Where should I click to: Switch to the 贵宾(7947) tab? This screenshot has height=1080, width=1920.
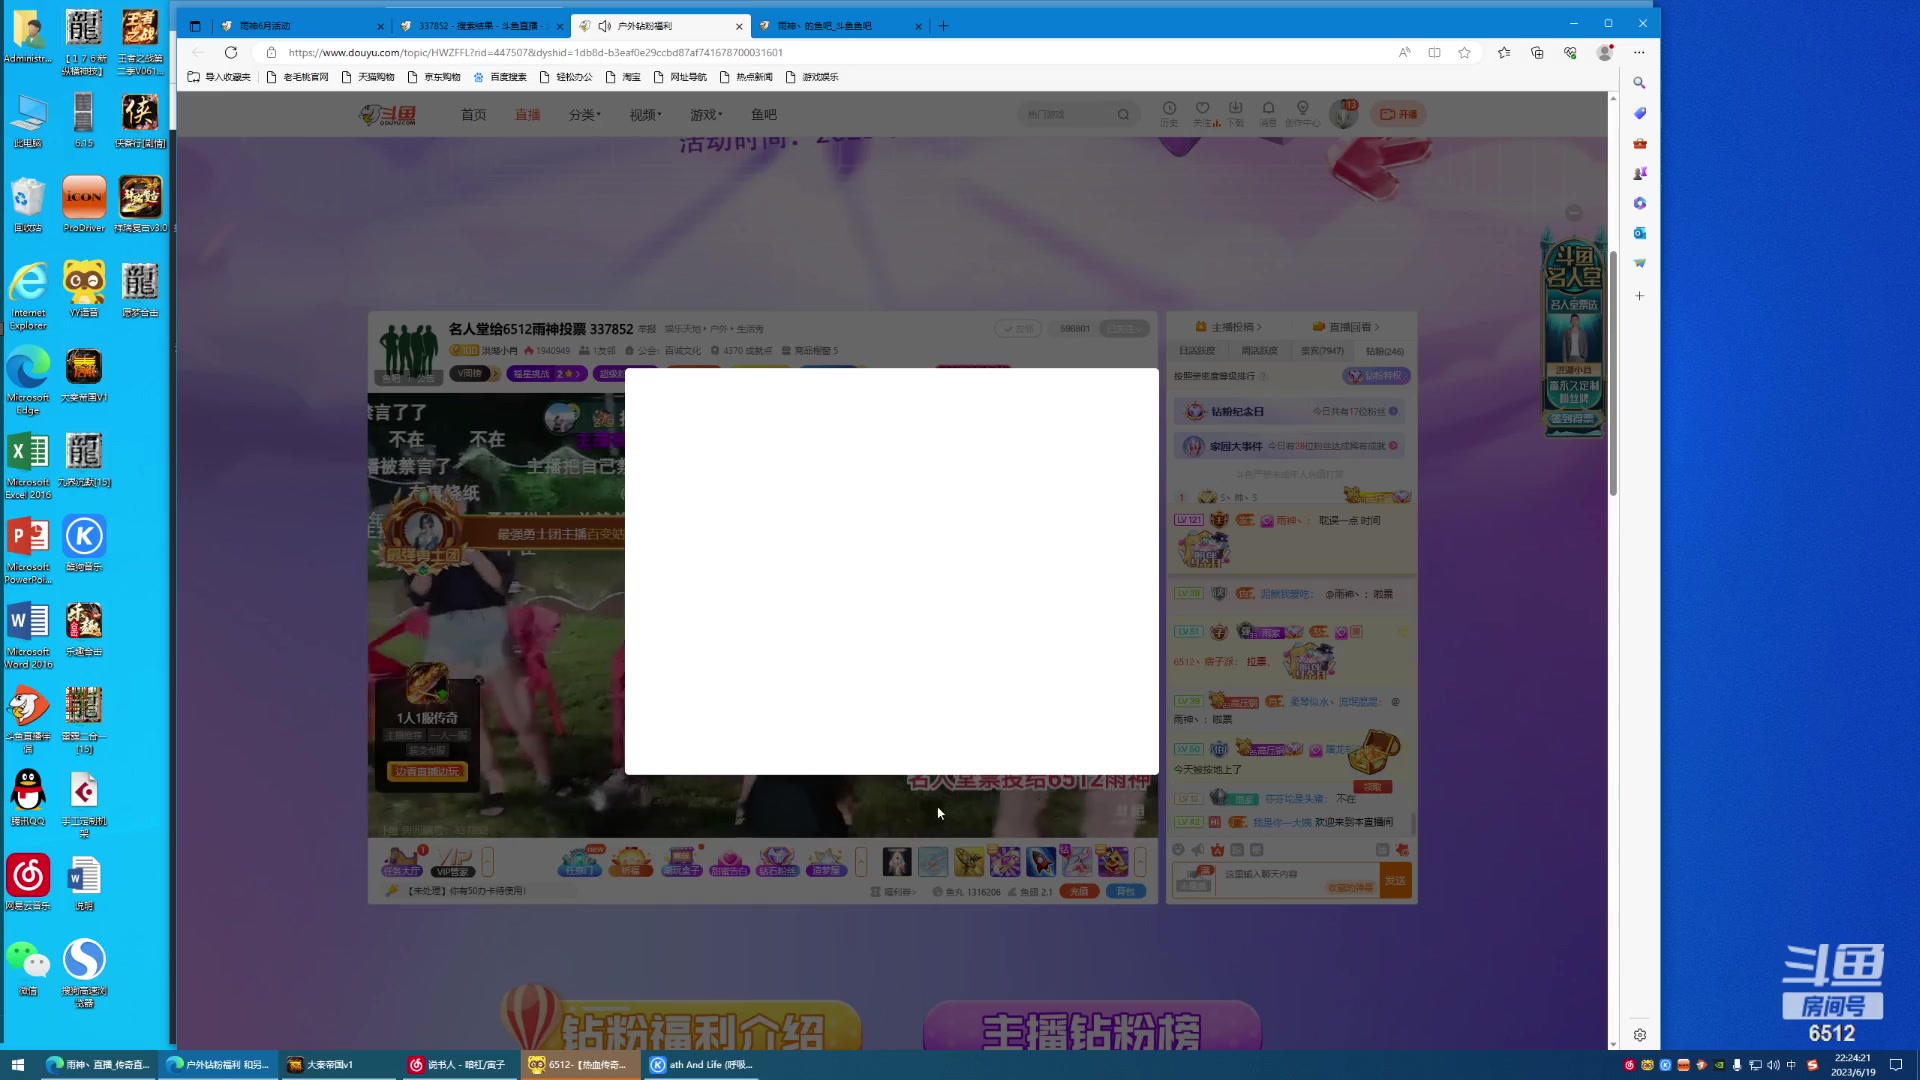click(x=1322, y=351)
